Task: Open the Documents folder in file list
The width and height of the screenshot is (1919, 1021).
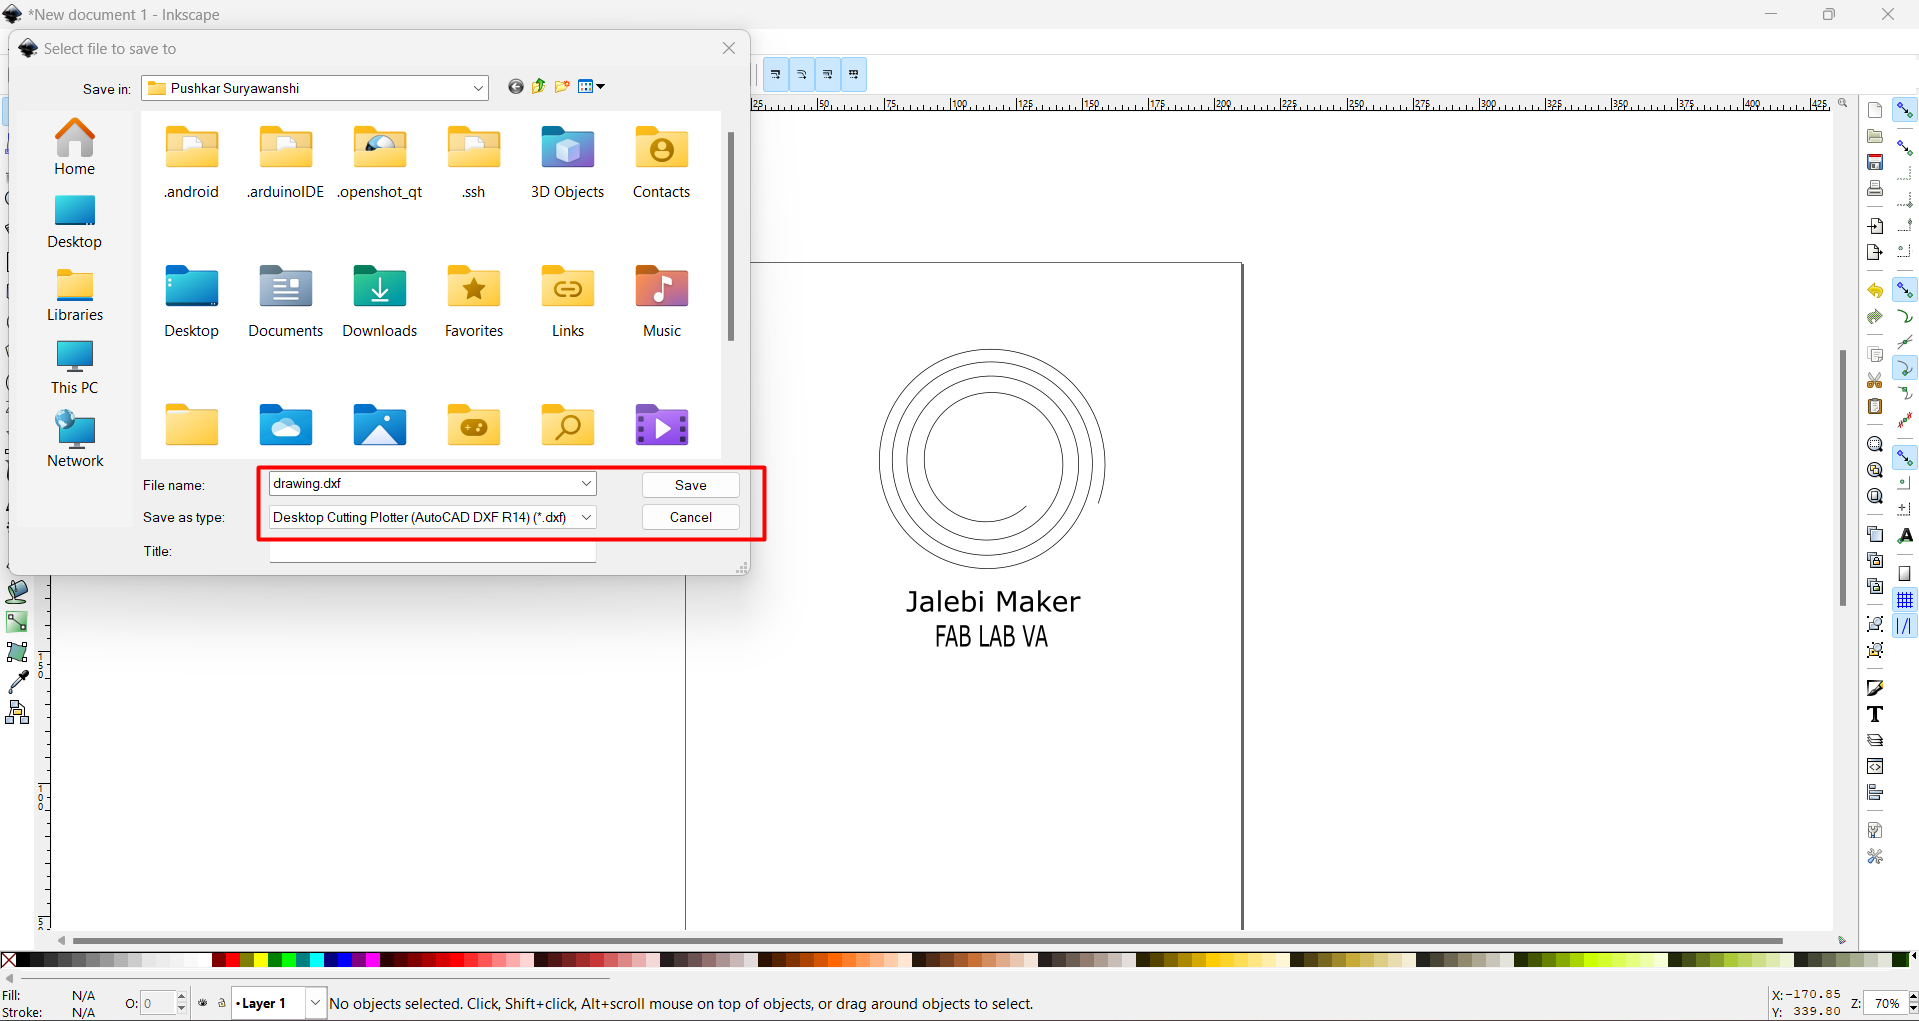Action: [286, 301]
